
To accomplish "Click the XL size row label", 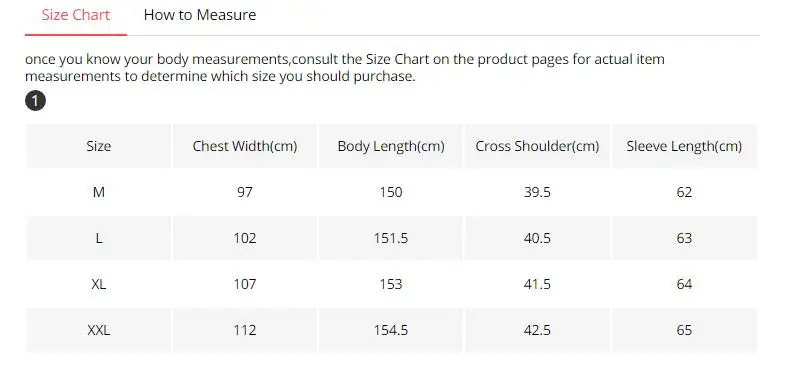I will point(99,284).
